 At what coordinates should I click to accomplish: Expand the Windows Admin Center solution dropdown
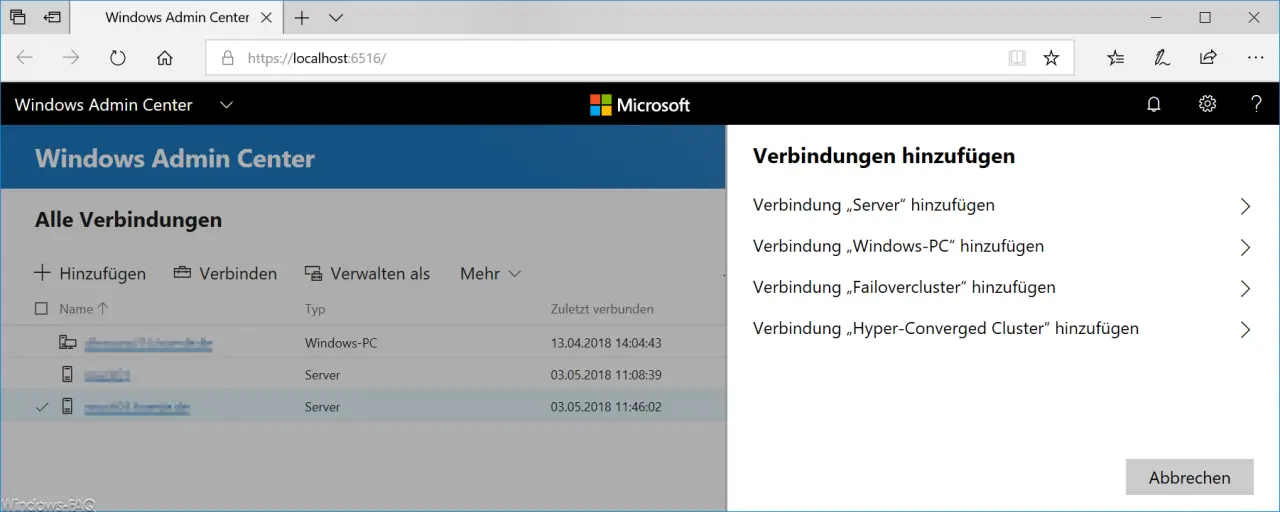226,105
